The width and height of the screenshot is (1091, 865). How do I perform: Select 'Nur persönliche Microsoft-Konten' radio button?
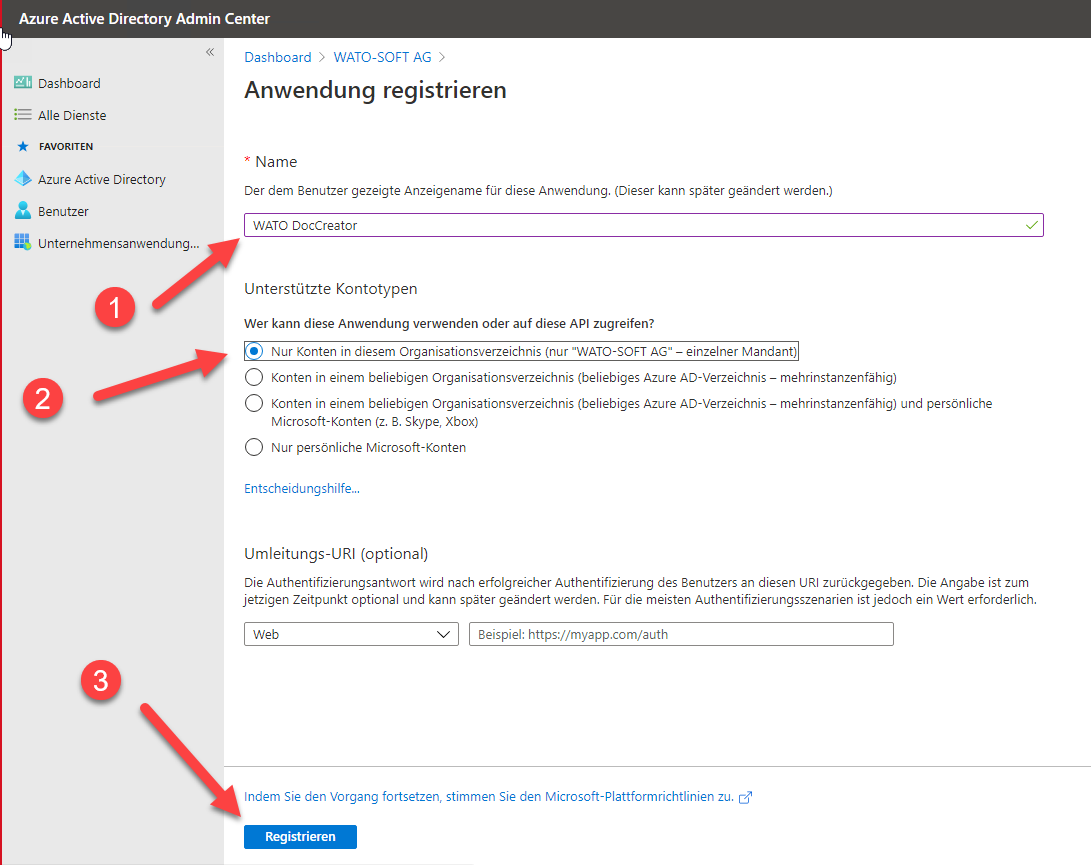click(254, 447)
